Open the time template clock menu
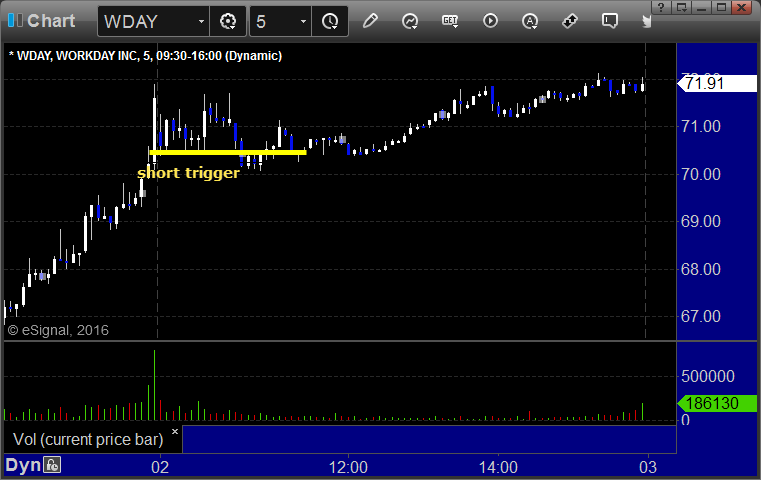 pos(330,21)
